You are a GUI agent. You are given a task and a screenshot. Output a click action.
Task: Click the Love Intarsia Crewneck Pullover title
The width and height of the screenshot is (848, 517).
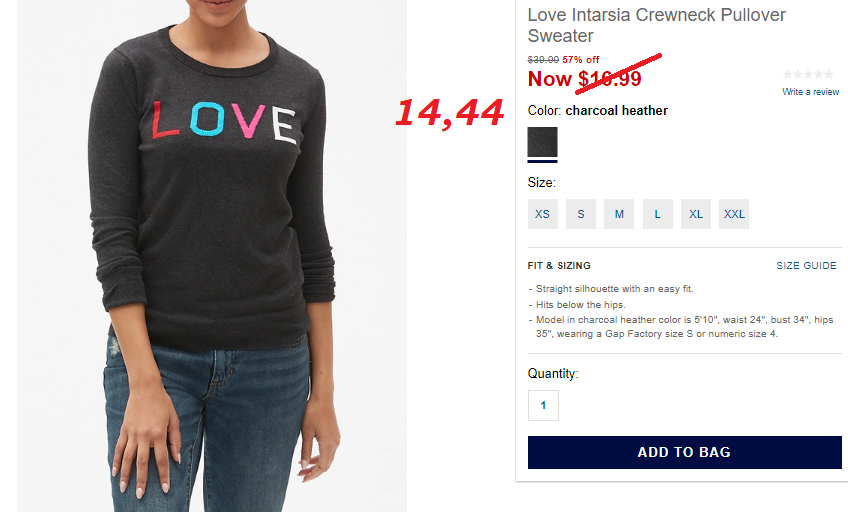click(x=657, y=25)
